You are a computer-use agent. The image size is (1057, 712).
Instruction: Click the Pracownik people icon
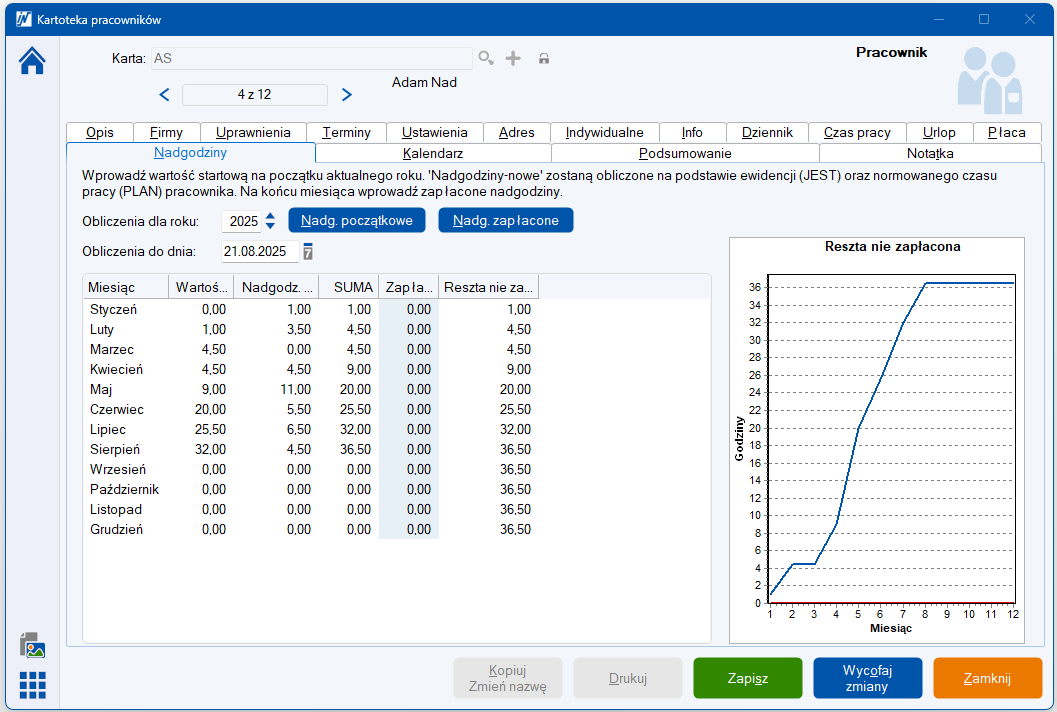point(989,79)
